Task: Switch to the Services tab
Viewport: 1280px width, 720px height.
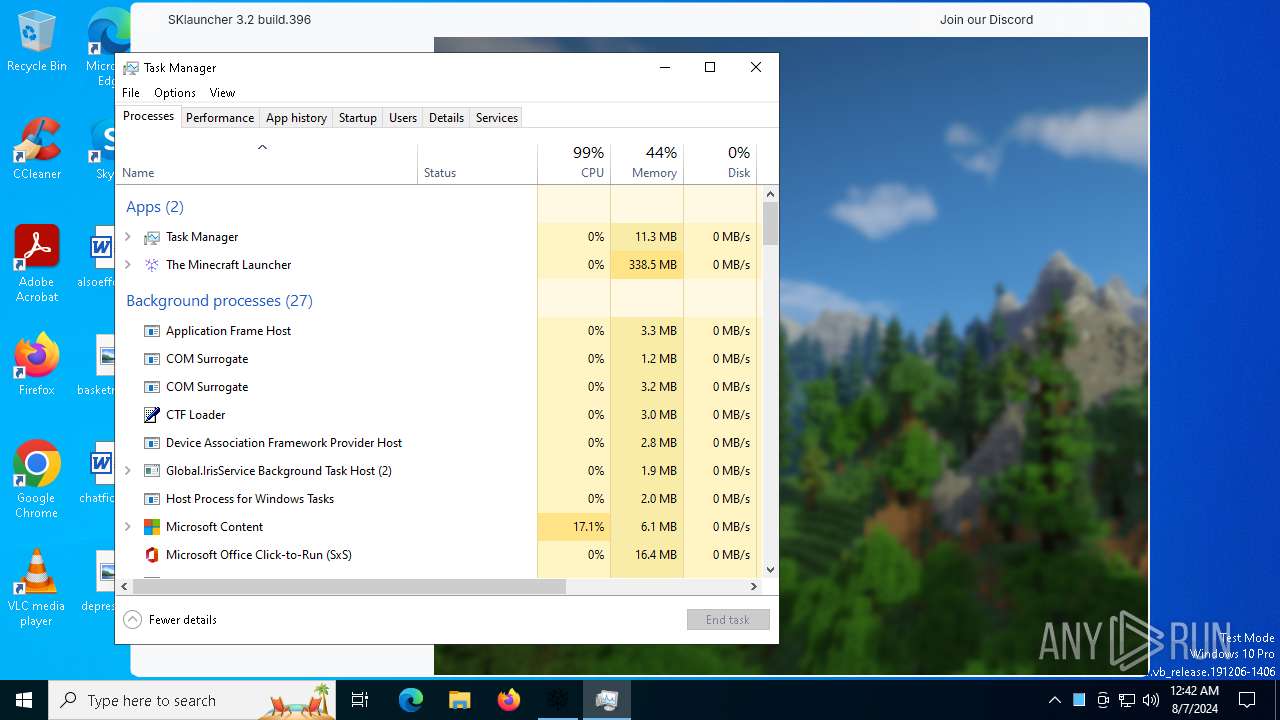Action: tap(497, 118)
